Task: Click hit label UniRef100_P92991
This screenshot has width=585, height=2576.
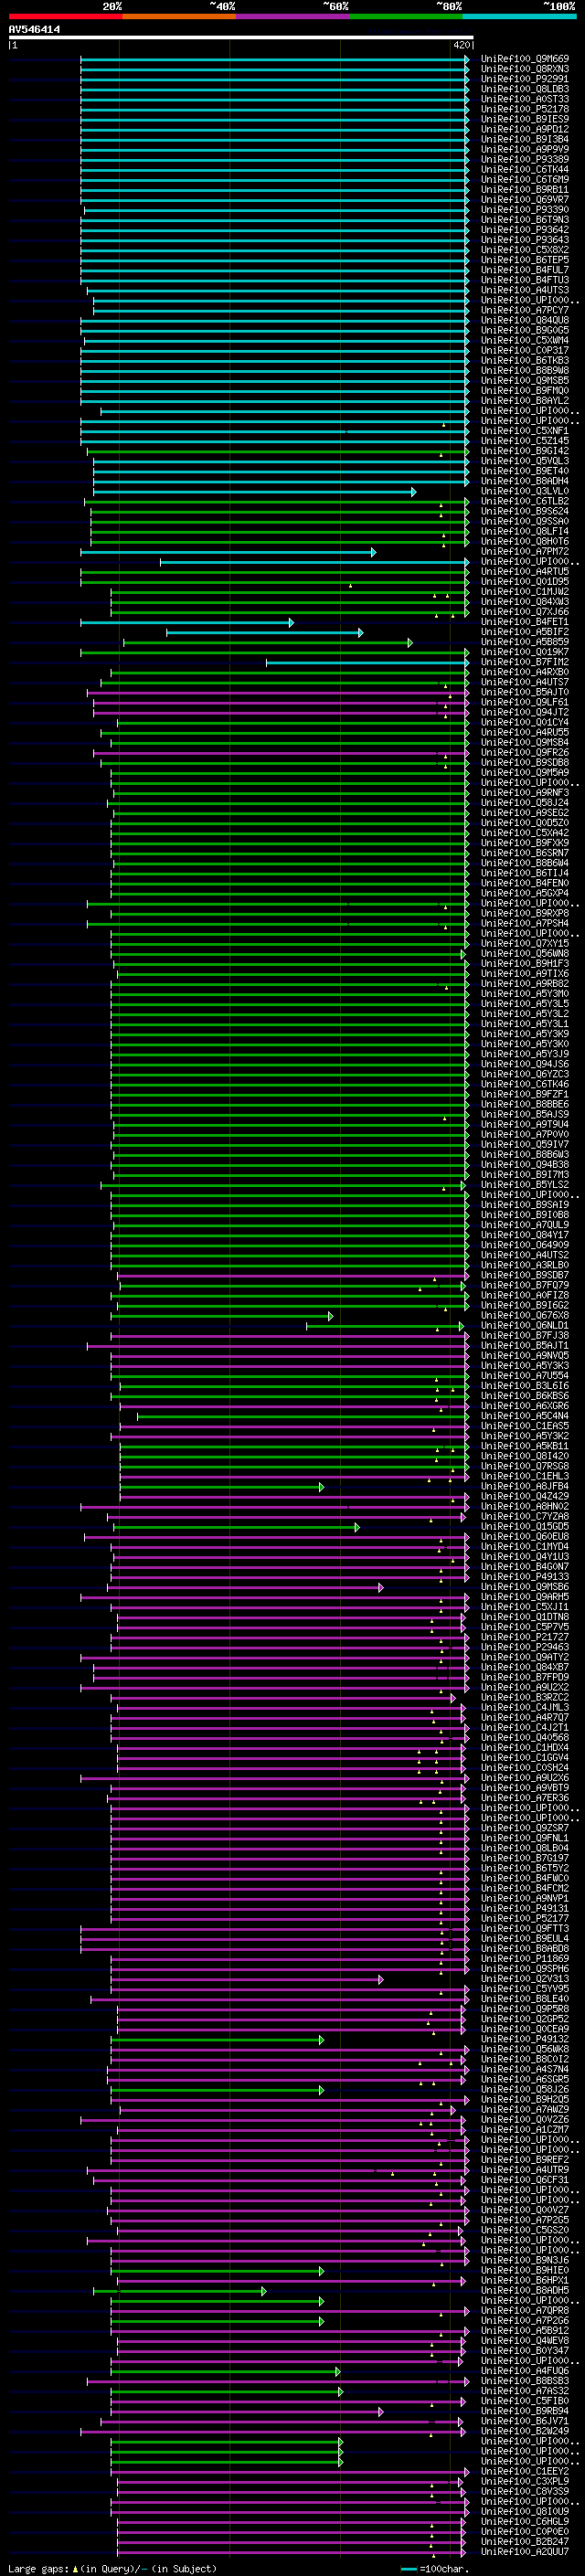Action: coord(525,79)
